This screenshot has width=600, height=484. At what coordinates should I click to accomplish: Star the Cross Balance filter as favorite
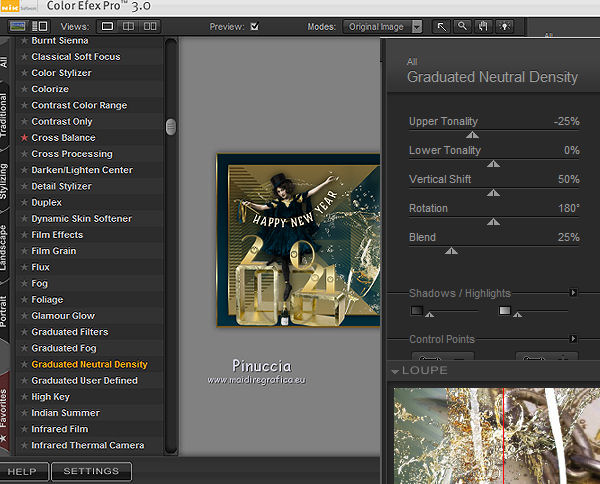24,138
